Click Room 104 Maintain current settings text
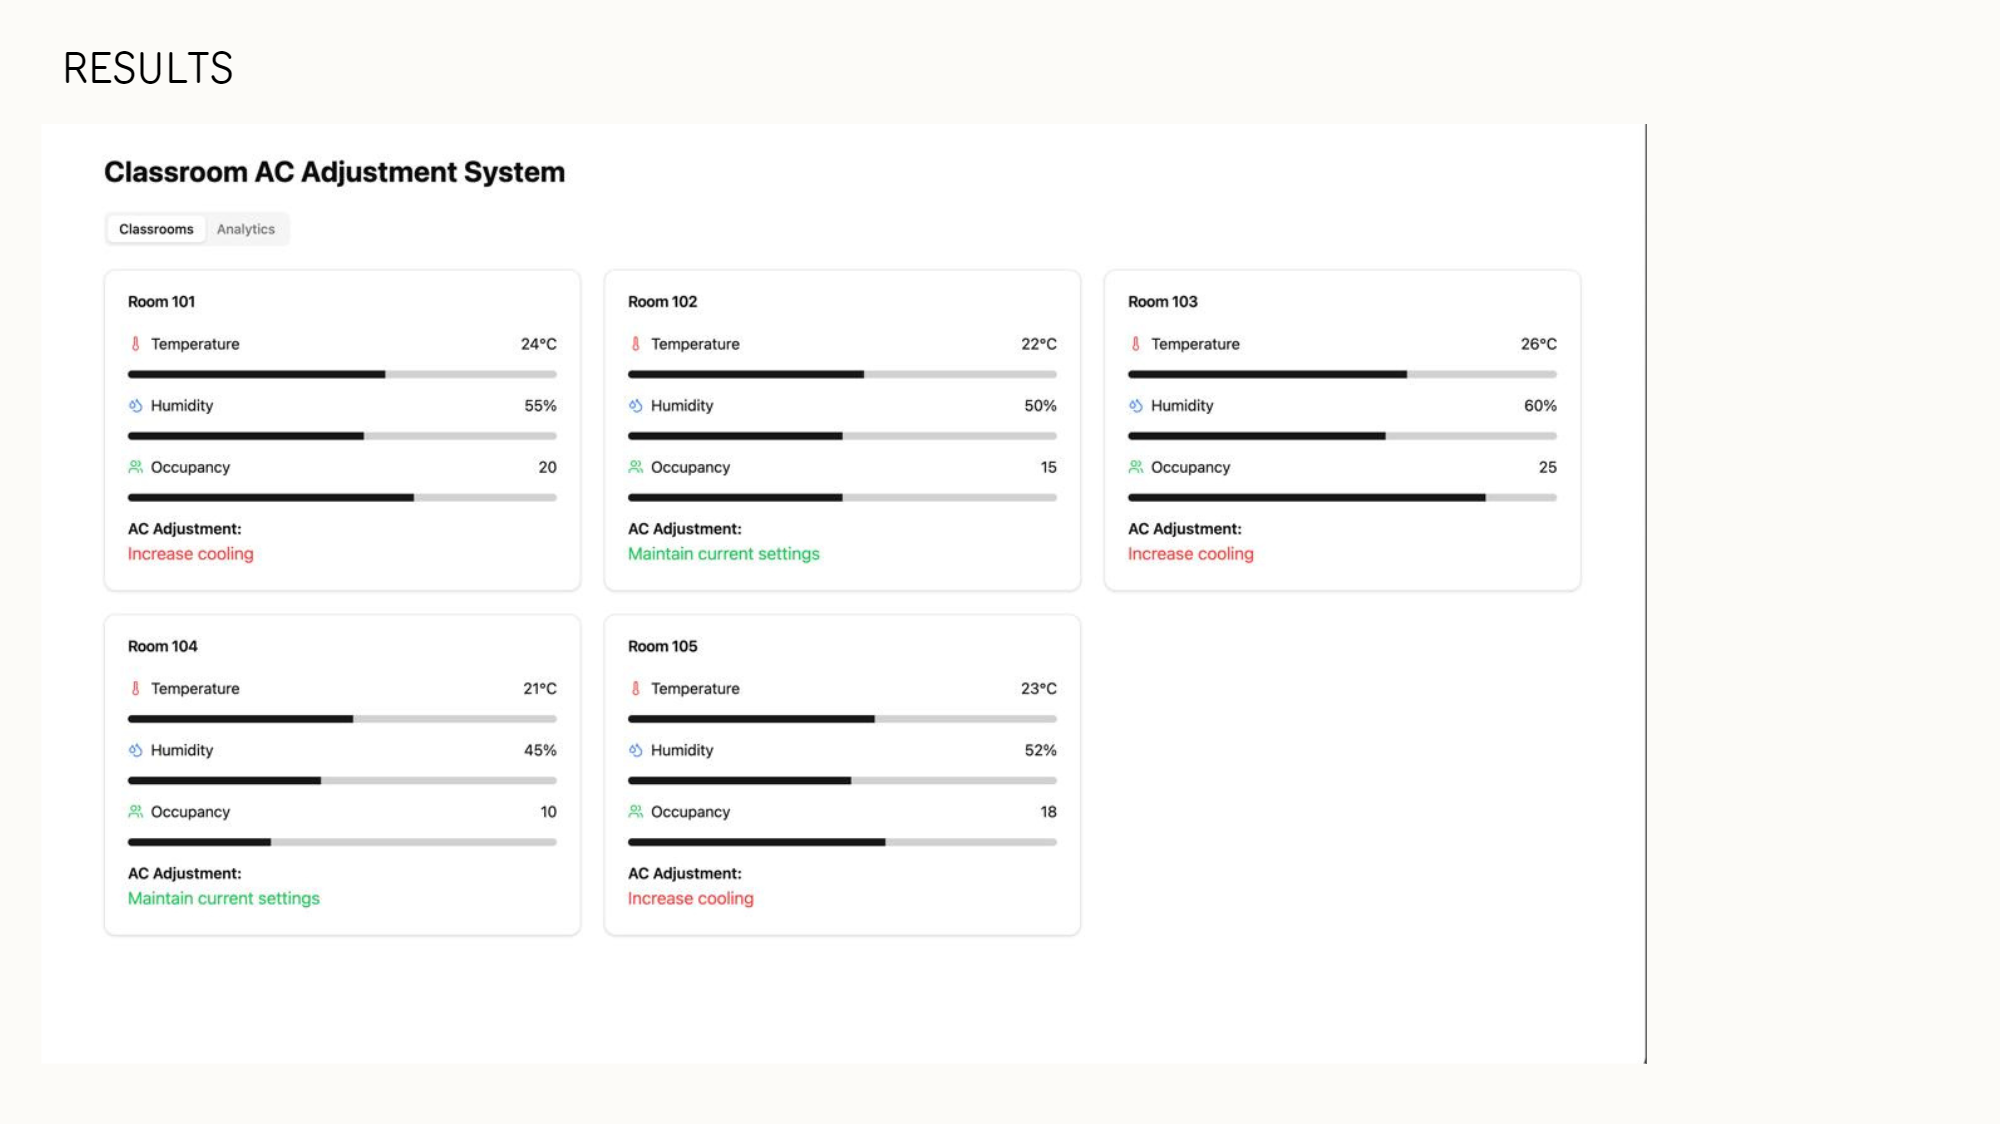This screenshot has height=1124, width=2000. 224,899
